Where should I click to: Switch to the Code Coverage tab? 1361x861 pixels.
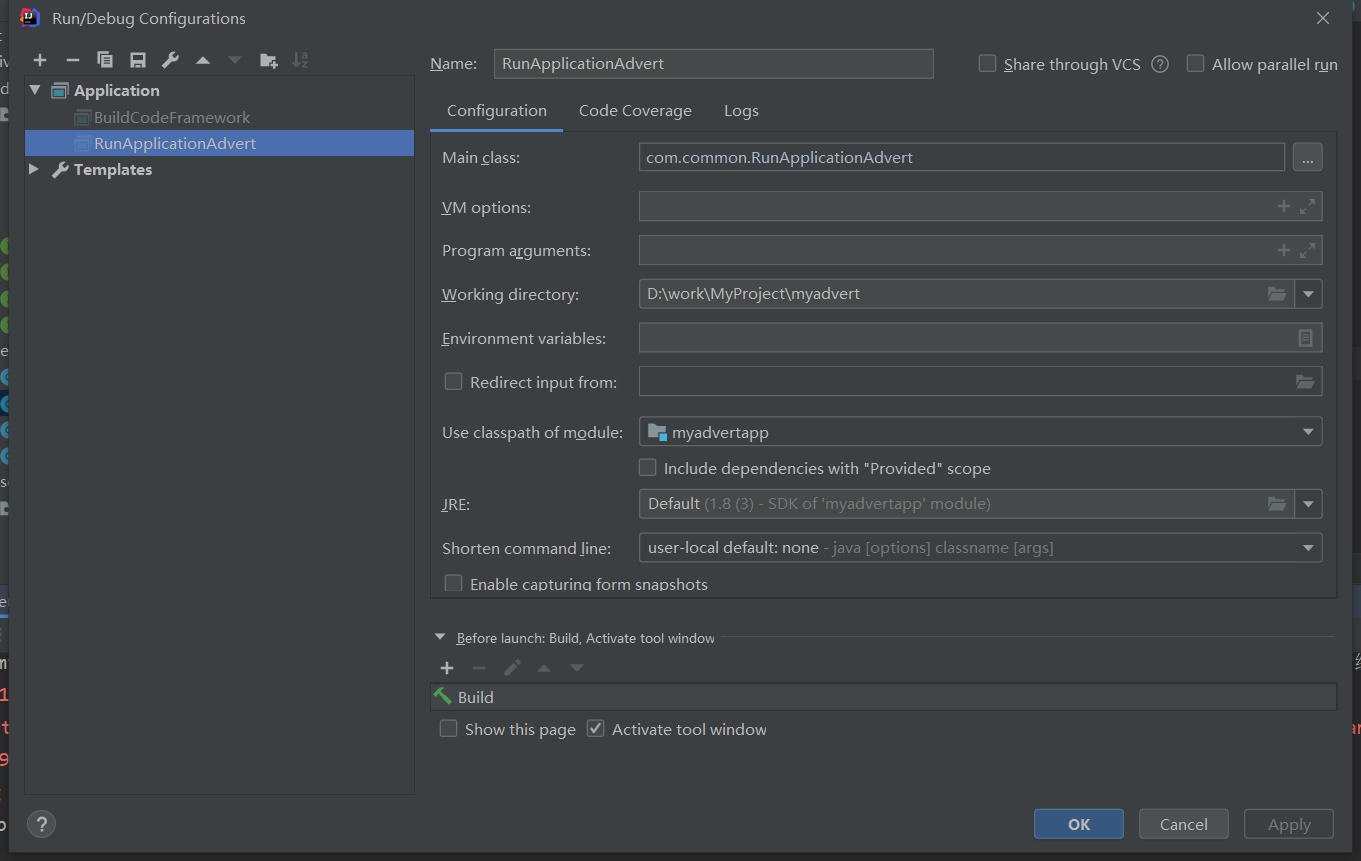coord(635,111)
